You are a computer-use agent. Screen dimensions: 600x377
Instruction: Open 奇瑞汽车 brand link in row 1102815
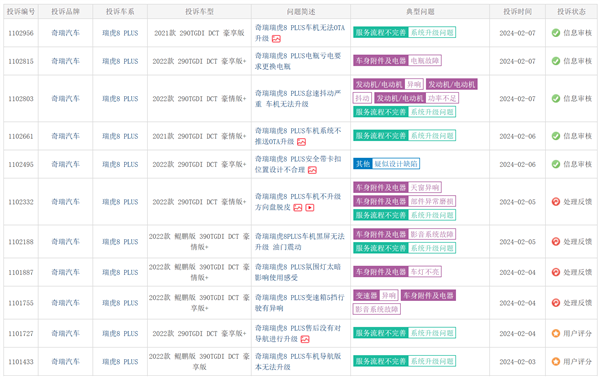coord(65,61)
